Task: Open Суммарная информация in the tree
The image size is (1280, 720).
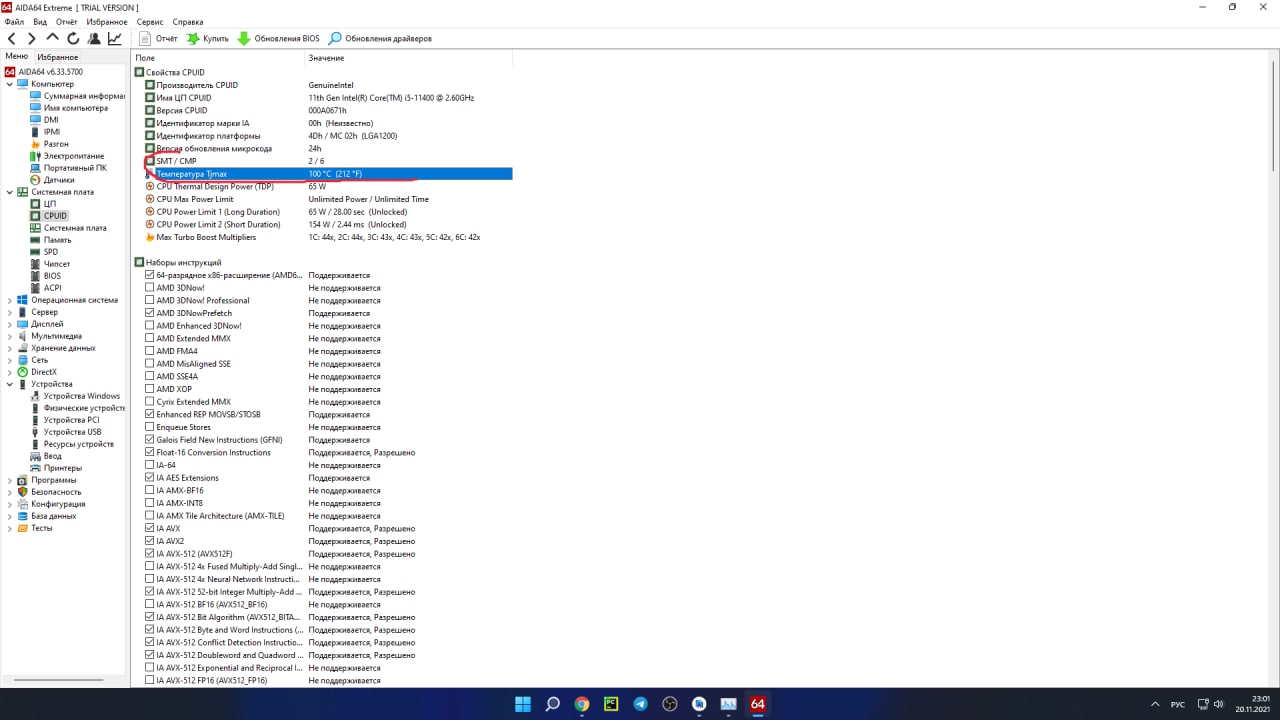Action: pos(84,96)
